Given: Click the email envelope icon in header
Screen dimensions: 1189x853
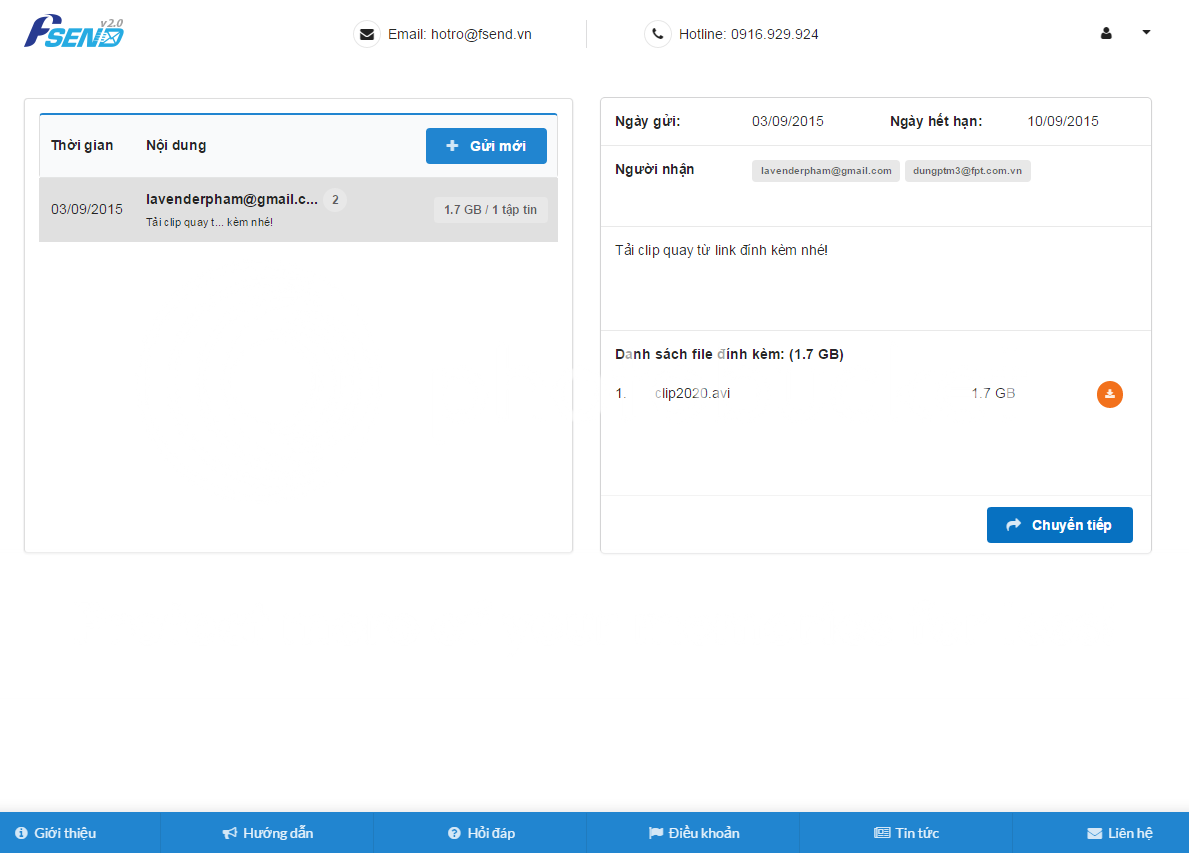Looking at the screenshot, I should pyautogui.click(x=367, y=34).
